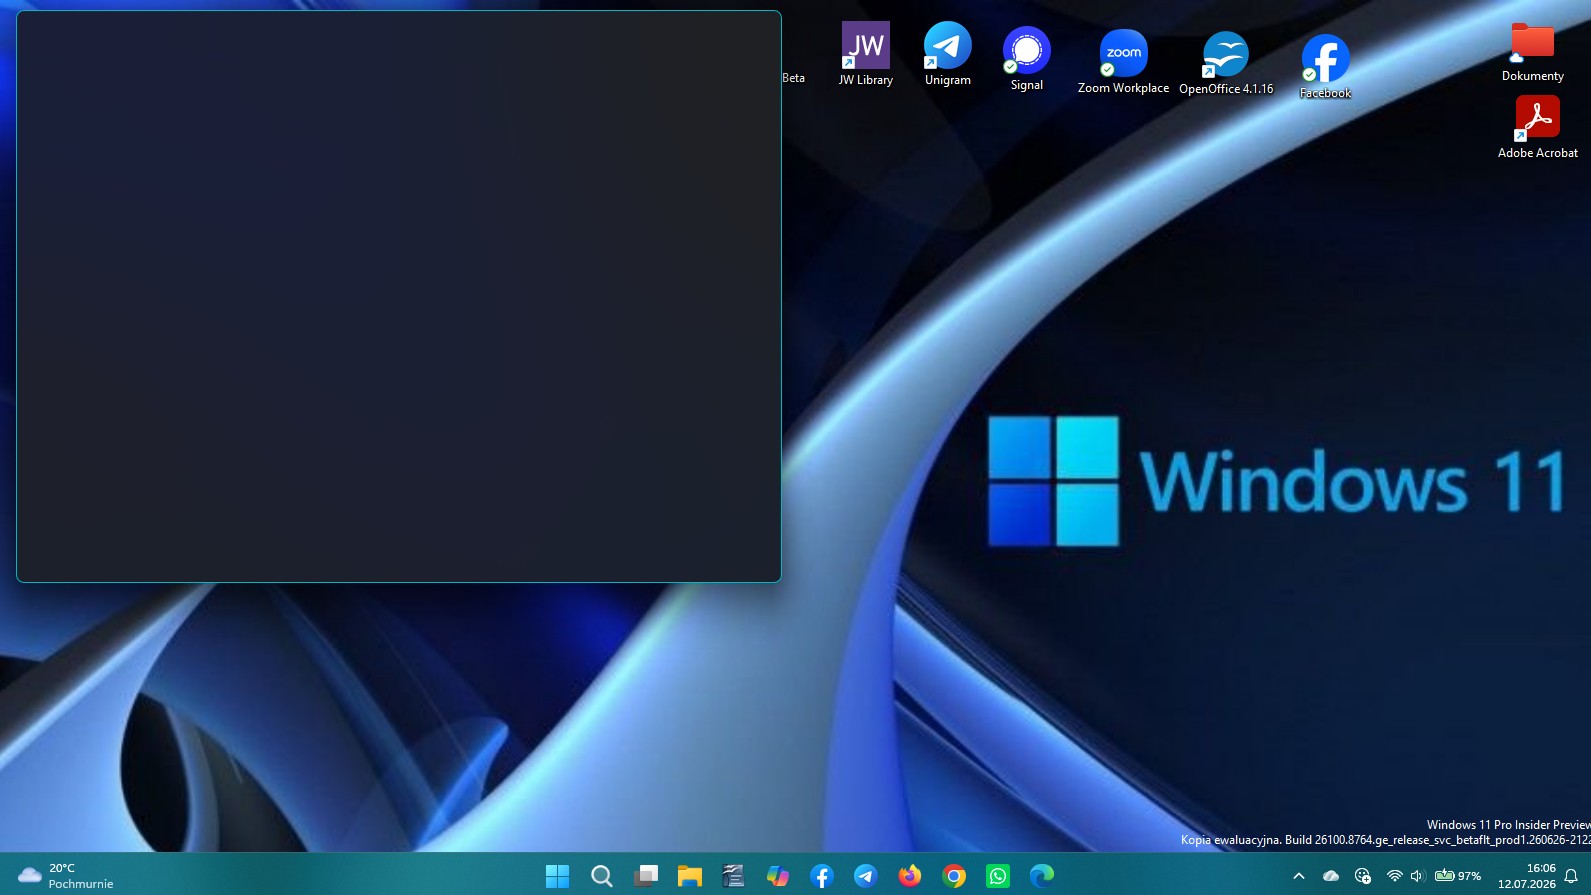Launch Google Chrome from the taskbar

[954, 876]
